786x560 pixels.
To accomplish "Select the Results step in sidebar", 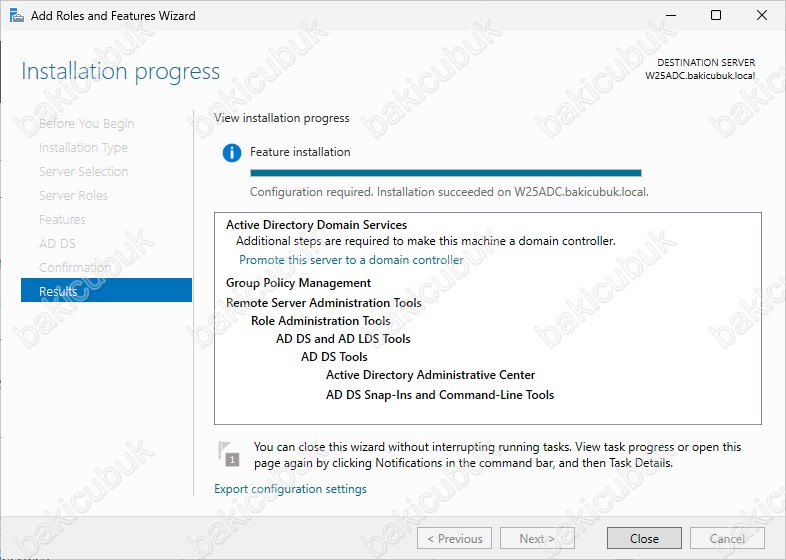I will 106,291.
